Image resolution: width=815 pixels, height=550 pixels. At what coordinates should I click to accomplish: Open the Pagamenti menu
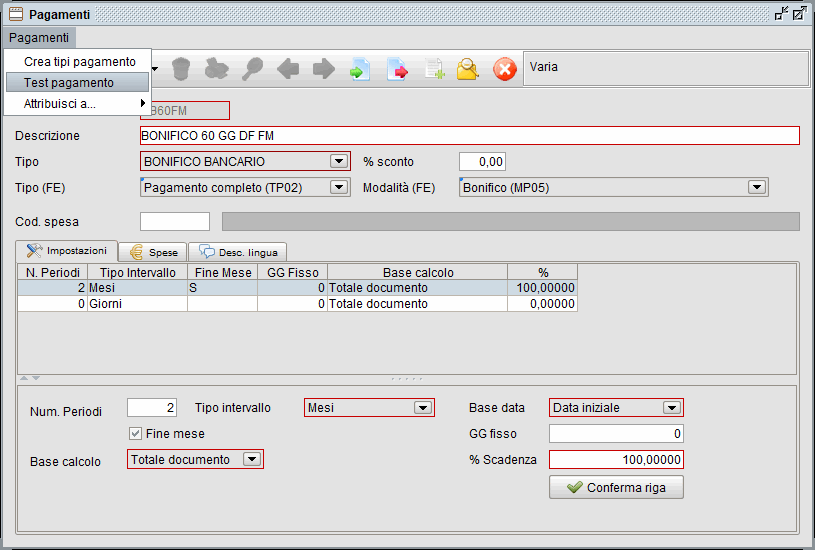coord(39,37)
